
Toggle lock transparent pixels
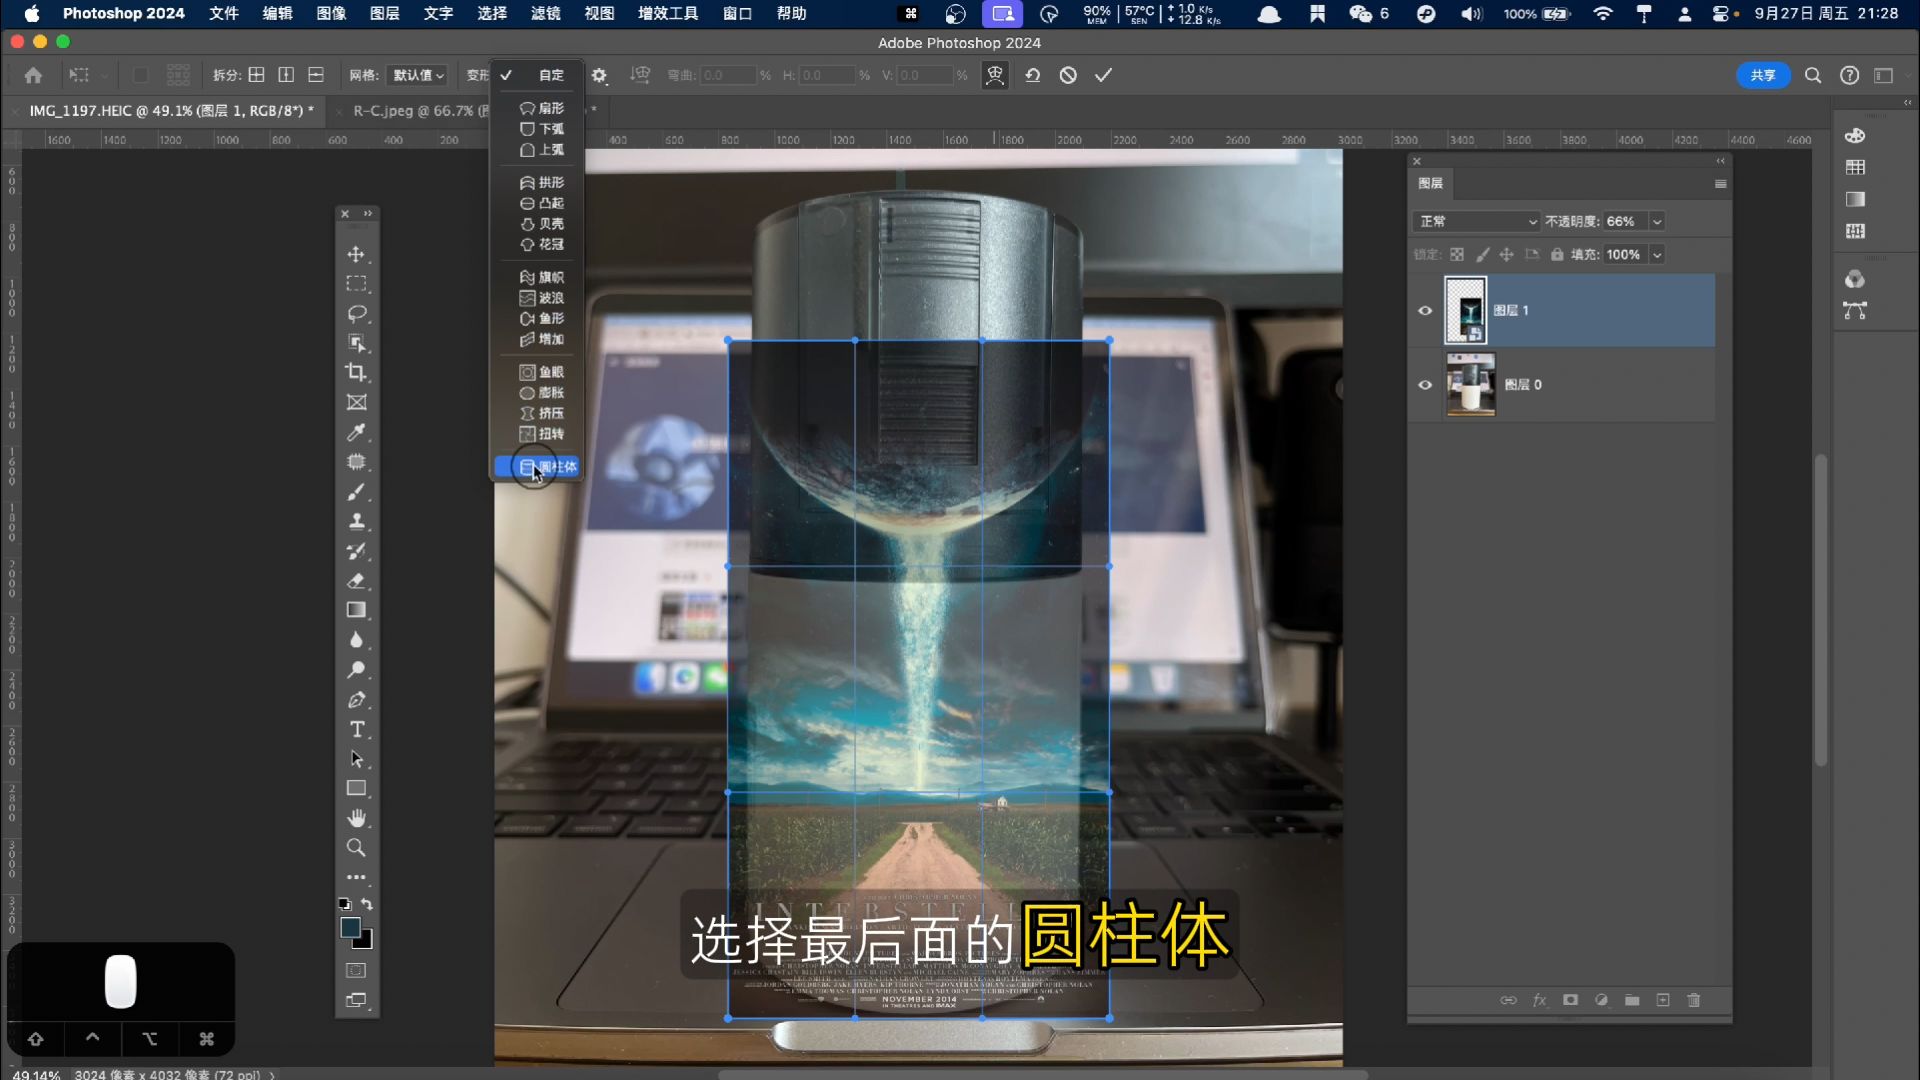pyautogui.click(x=1457, y=255)
